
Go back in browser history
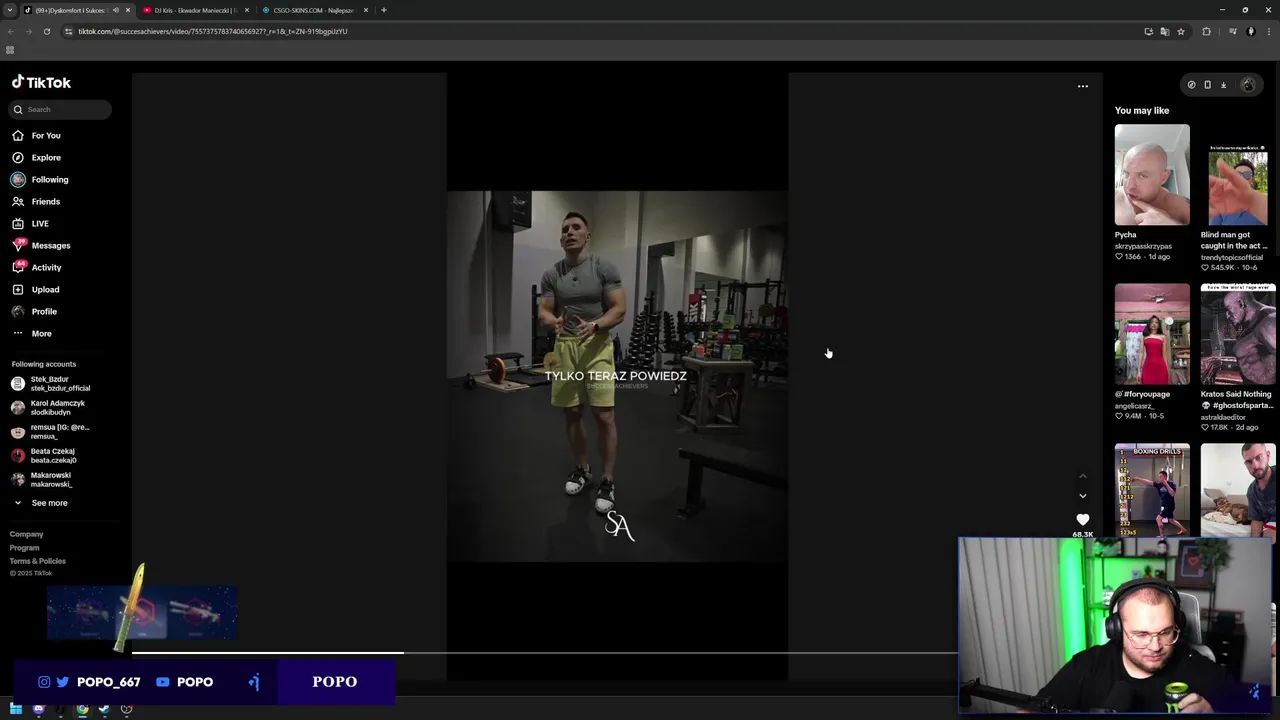10,31
